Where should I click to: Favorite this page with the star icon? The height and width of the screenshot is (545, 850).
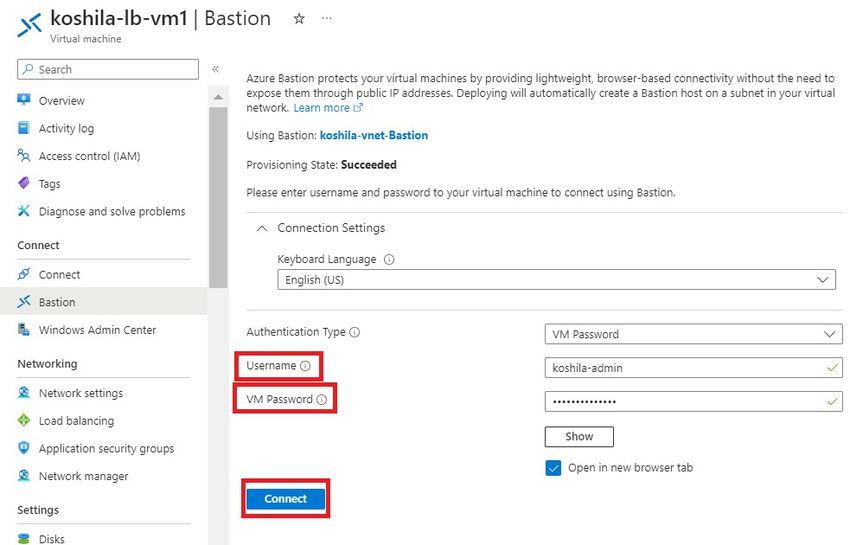[x=299, y=19]
